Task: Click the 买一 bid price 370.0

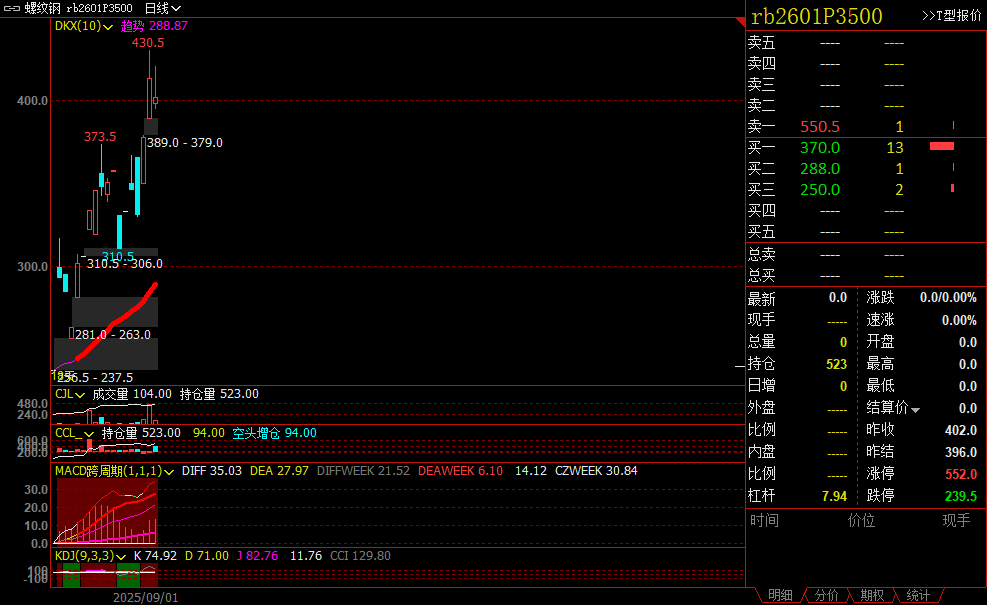Action: (x=820, y=148)
